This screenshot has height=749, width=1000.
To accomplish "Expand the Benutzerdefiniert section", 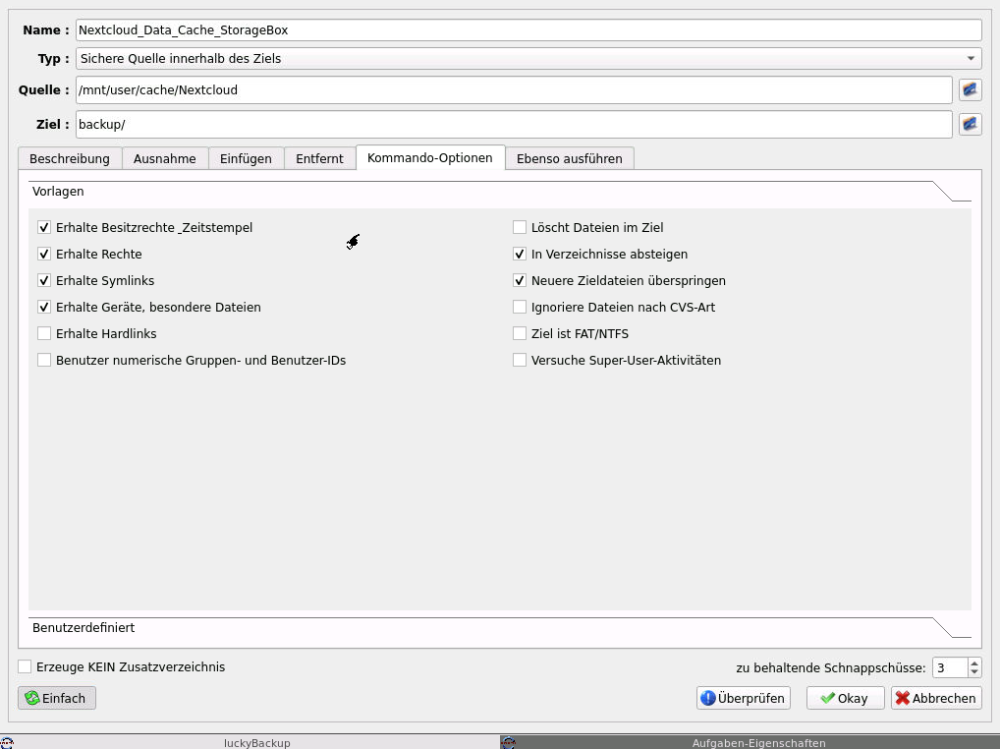I will [499, 628].
